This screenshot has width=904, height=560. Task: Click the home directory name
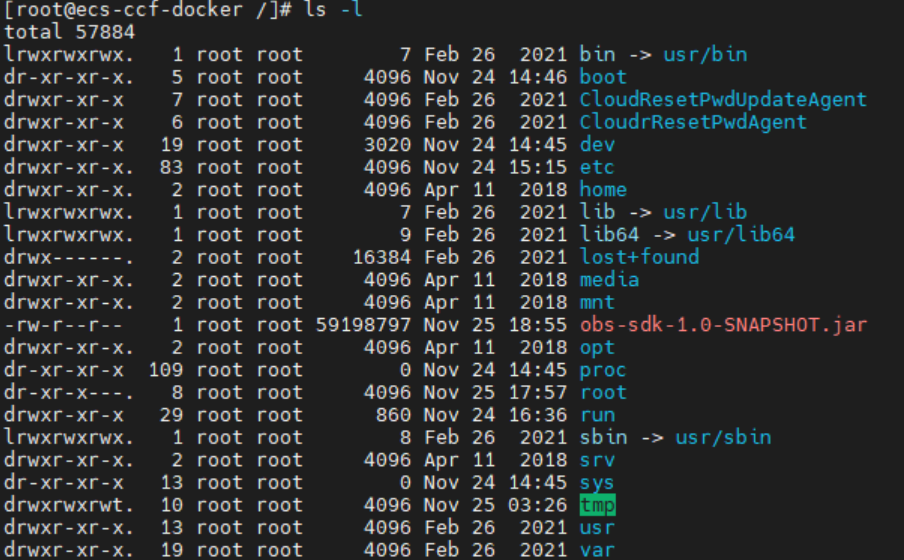(603, 190)
